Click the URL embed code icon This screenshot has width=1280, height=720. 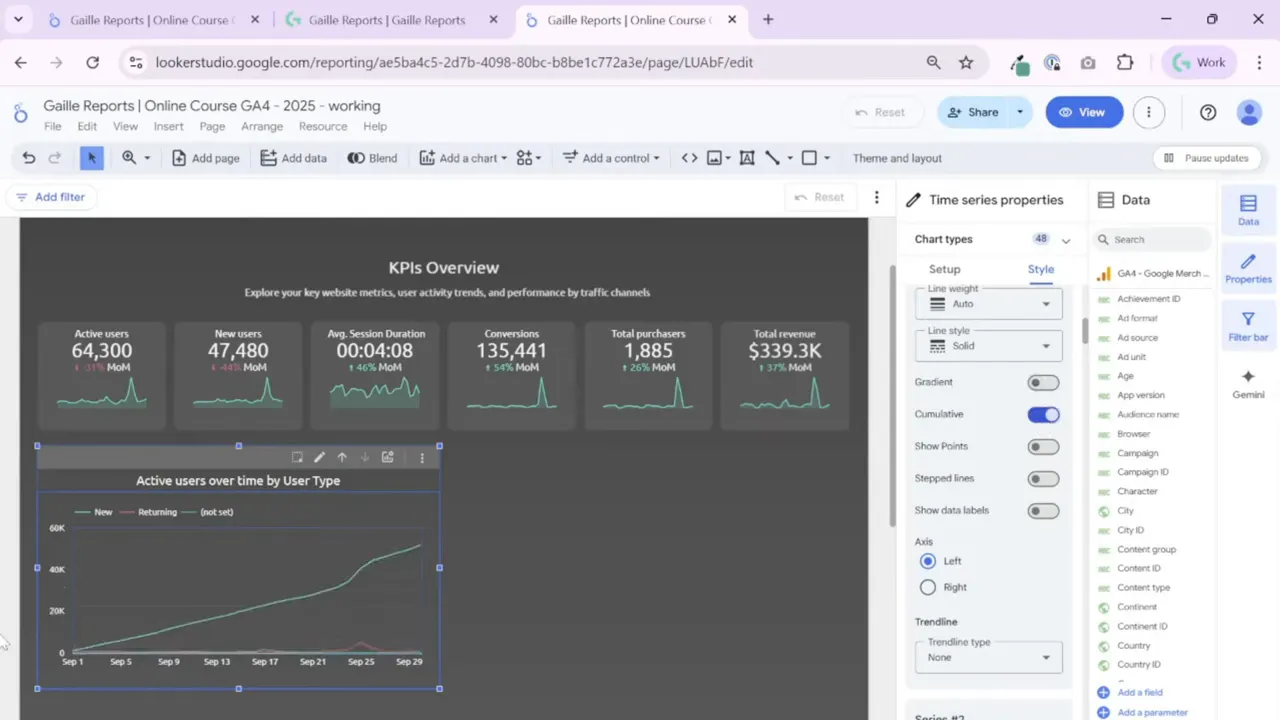tap(689, 158)
